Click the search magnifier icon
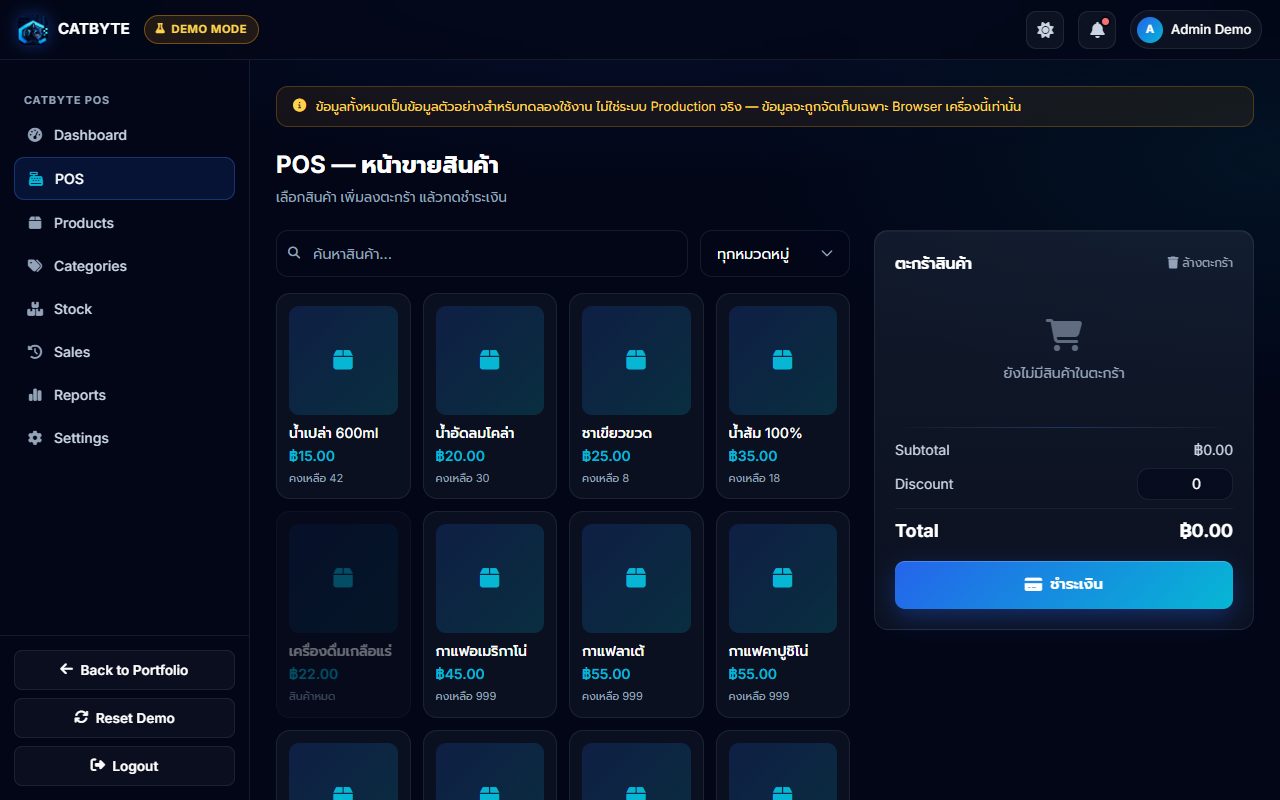 click(x=294, y=253)
